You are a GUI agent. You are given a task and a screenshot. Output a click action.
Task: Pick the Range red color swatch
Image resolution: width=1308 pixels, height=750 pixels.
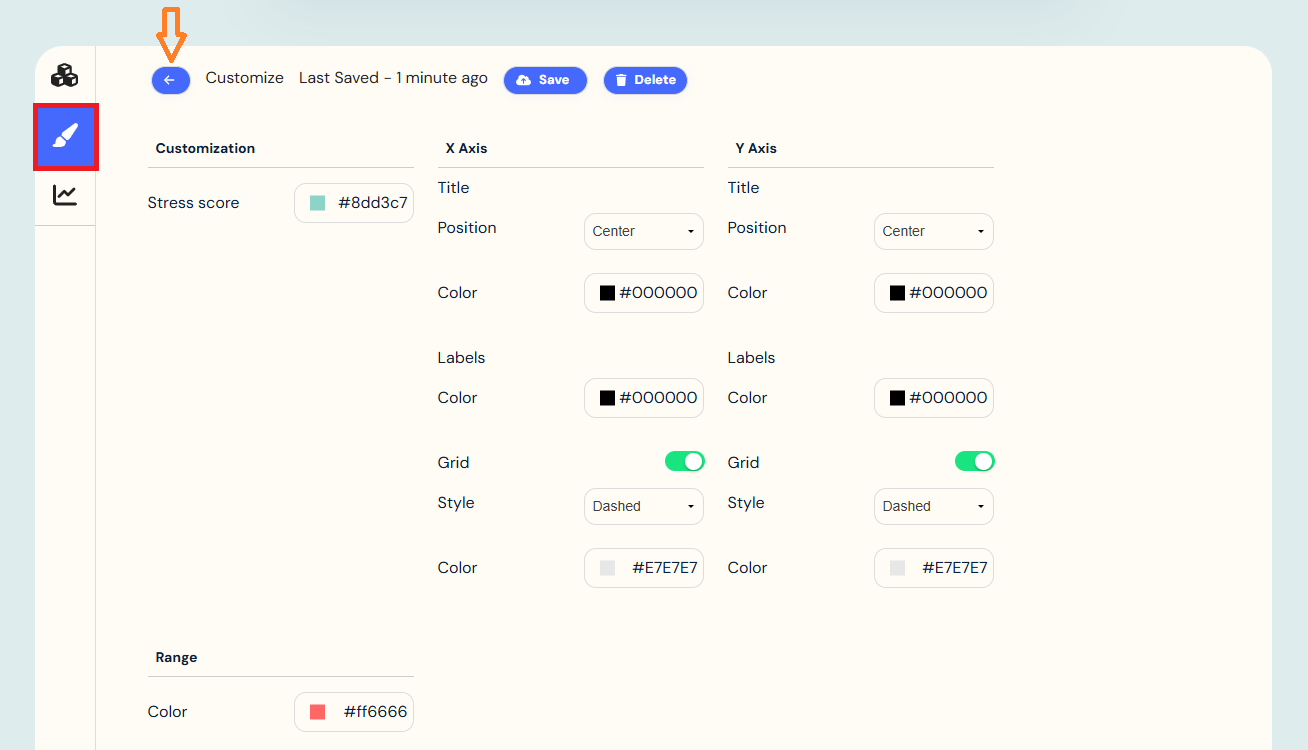click(x=317, y=712)
